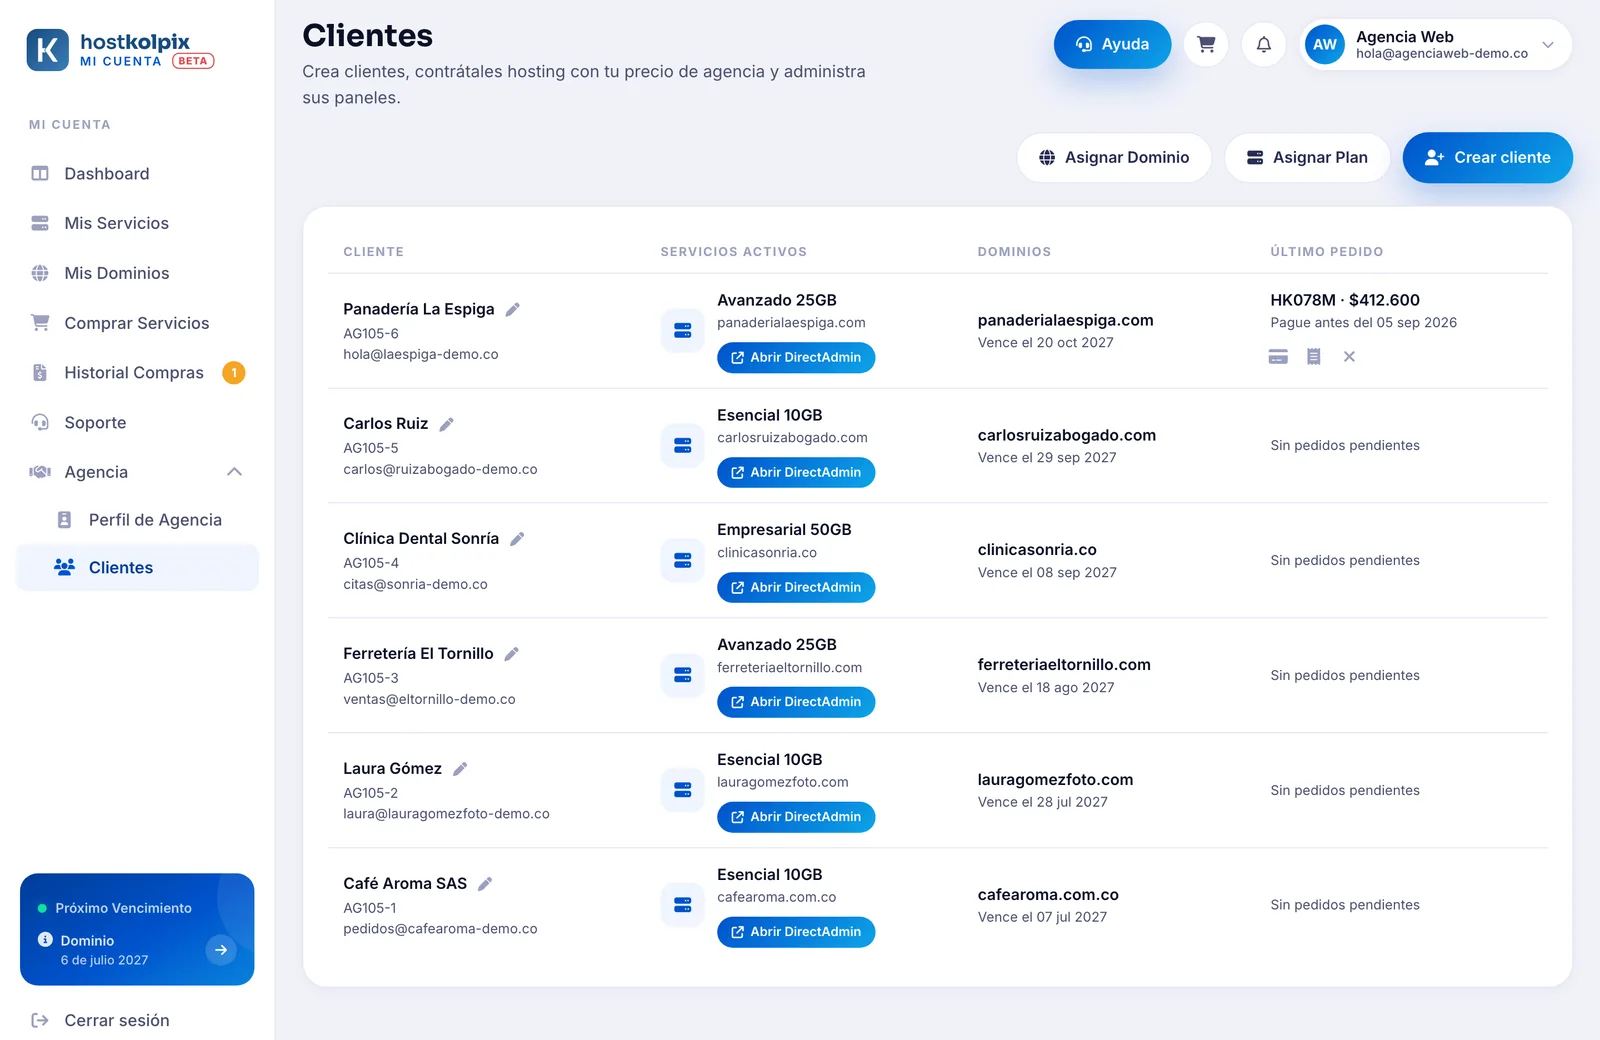Click server icon for Avanzado 25GB panaderialaespiga.com
The width and height of the screenshot is (1600, 1040).
pos(683,330)
